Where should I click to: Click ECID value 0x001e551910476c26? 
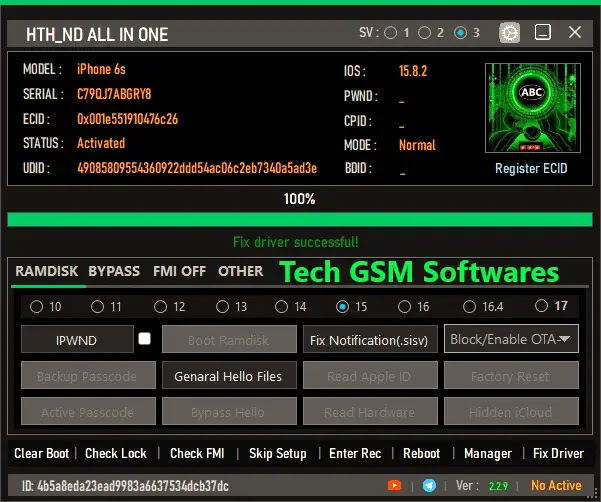(x=128, y=119)
